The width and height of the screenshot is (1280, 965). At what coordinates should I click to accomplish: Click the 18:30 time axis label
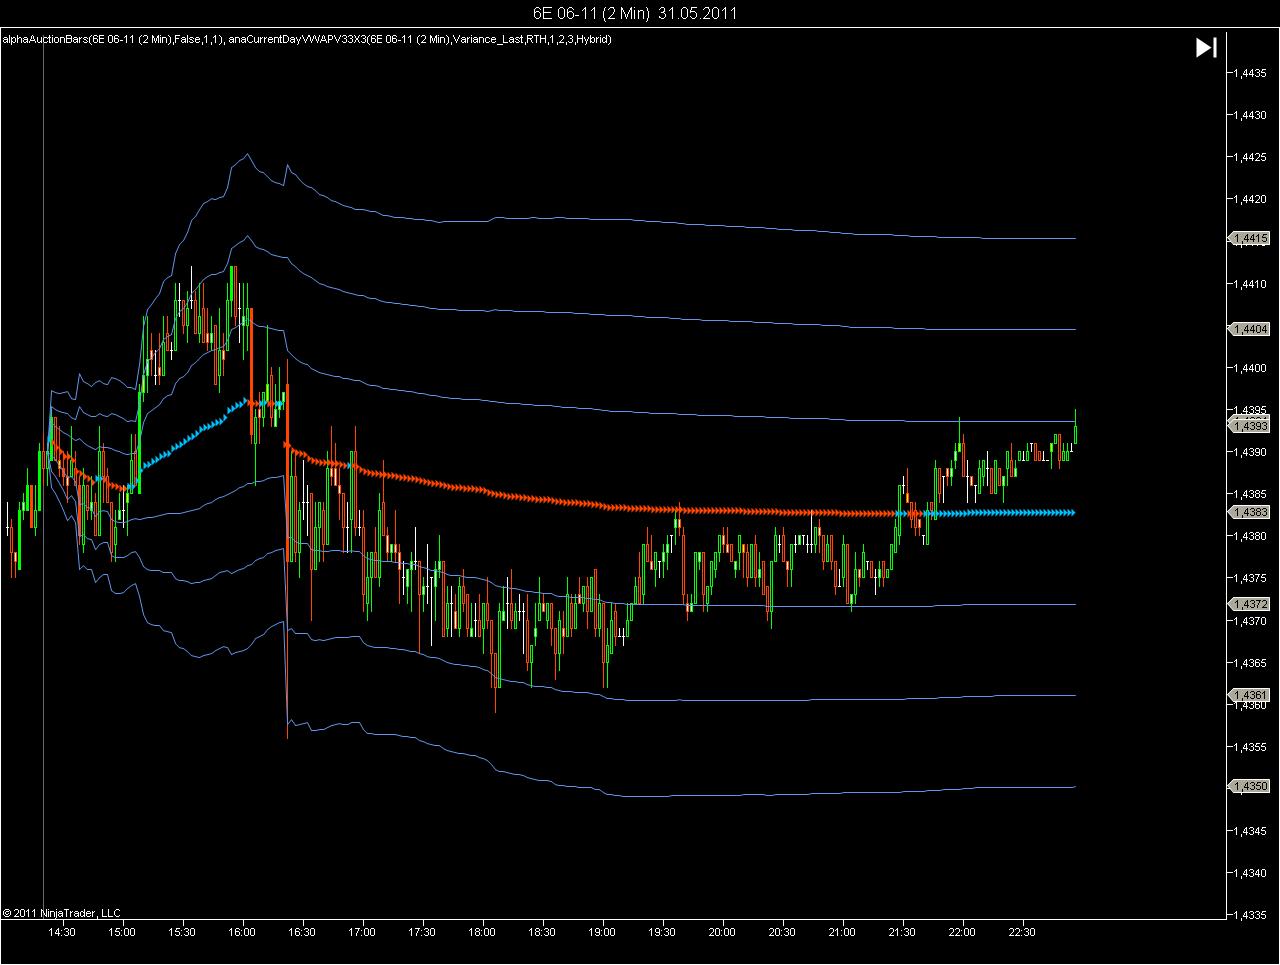(x=542, y=932)
